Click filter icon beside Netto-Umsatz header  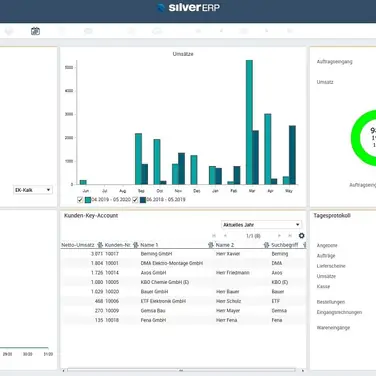tap(100, 245)
